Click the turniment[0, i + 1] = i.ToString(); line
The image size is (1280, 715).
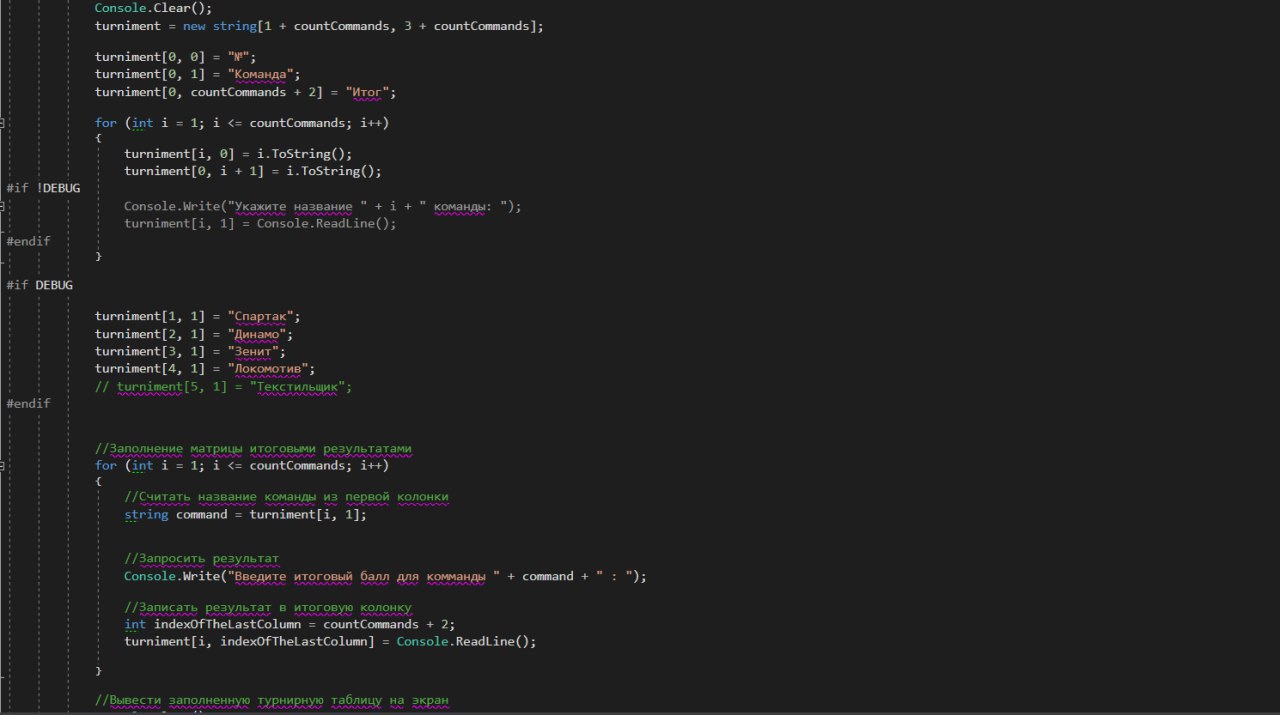tap(253, 171)
